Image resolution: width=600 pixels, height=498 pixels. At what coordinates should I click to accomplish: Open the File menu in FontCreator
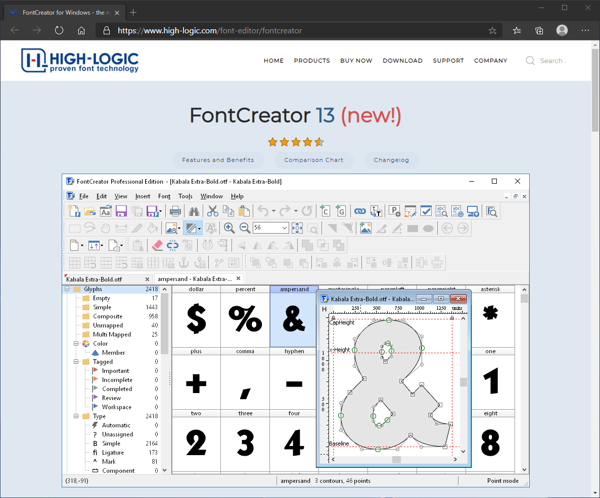tap(84, 196)
